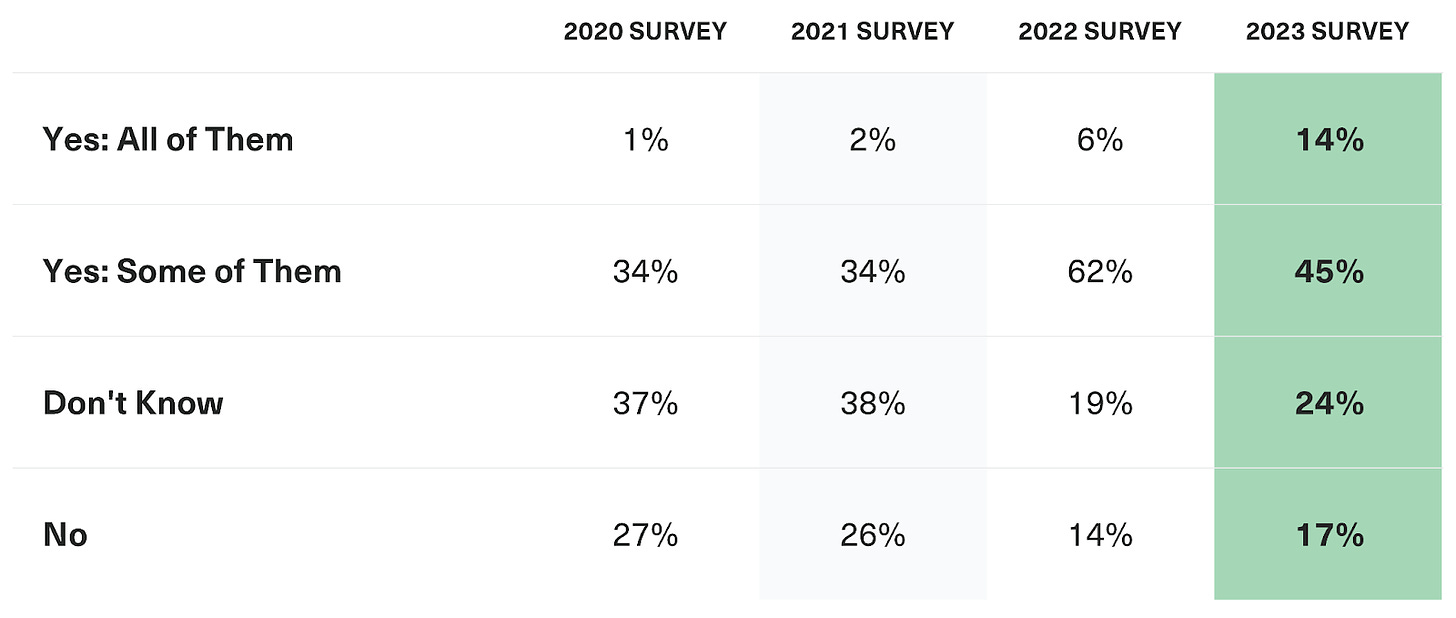
Task: Select the 27% cell in 2020 column
Action: click(645, 535)
